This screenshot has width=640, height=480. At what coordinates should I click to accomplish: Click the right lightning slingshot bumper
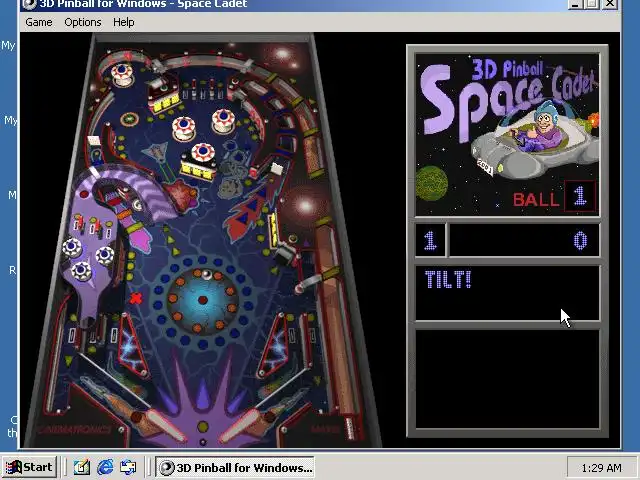pos(273,346)
